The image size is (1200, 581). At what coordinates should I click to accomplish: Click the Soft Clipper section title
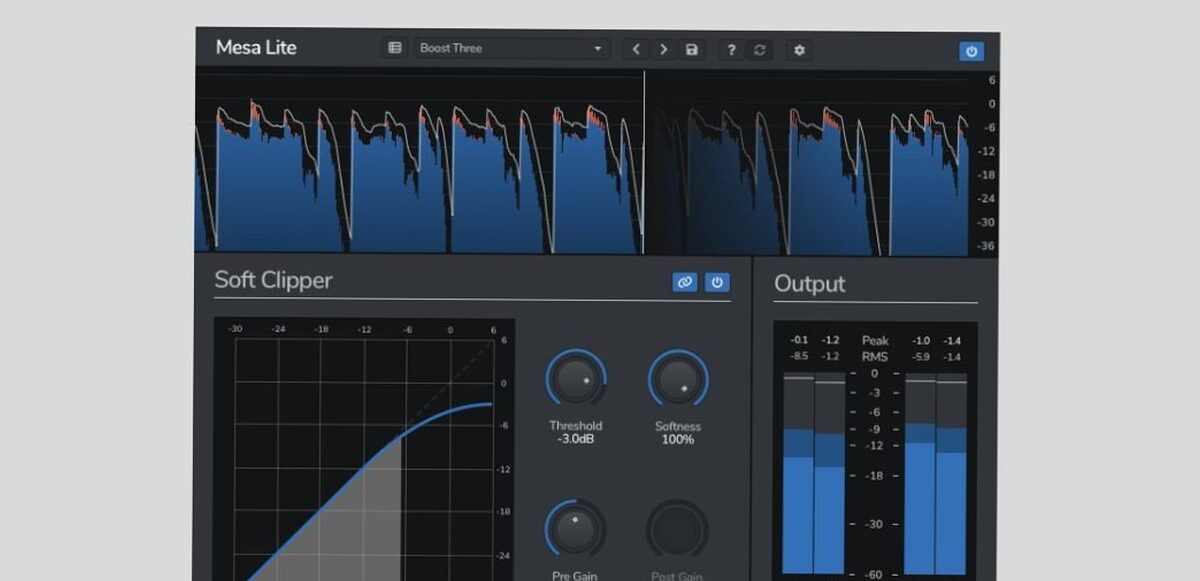coord(272,281)
